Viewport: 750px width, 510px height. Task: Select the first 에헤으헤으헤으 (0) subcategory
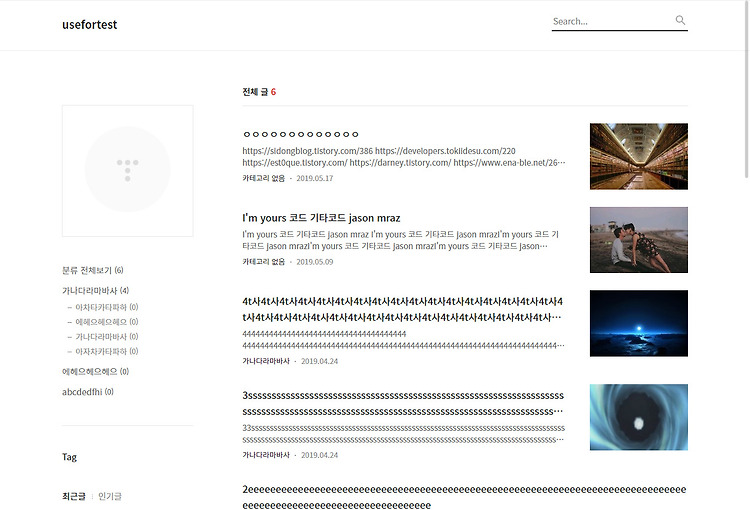pyautogui.click(x=107, y=322)
